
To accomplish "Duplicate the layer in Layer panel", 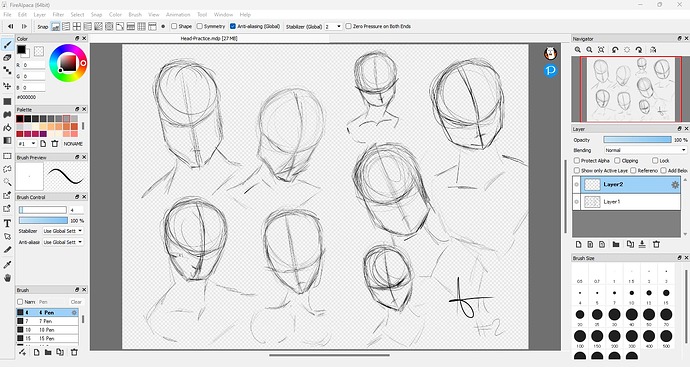I will click(x=630, y=244).
